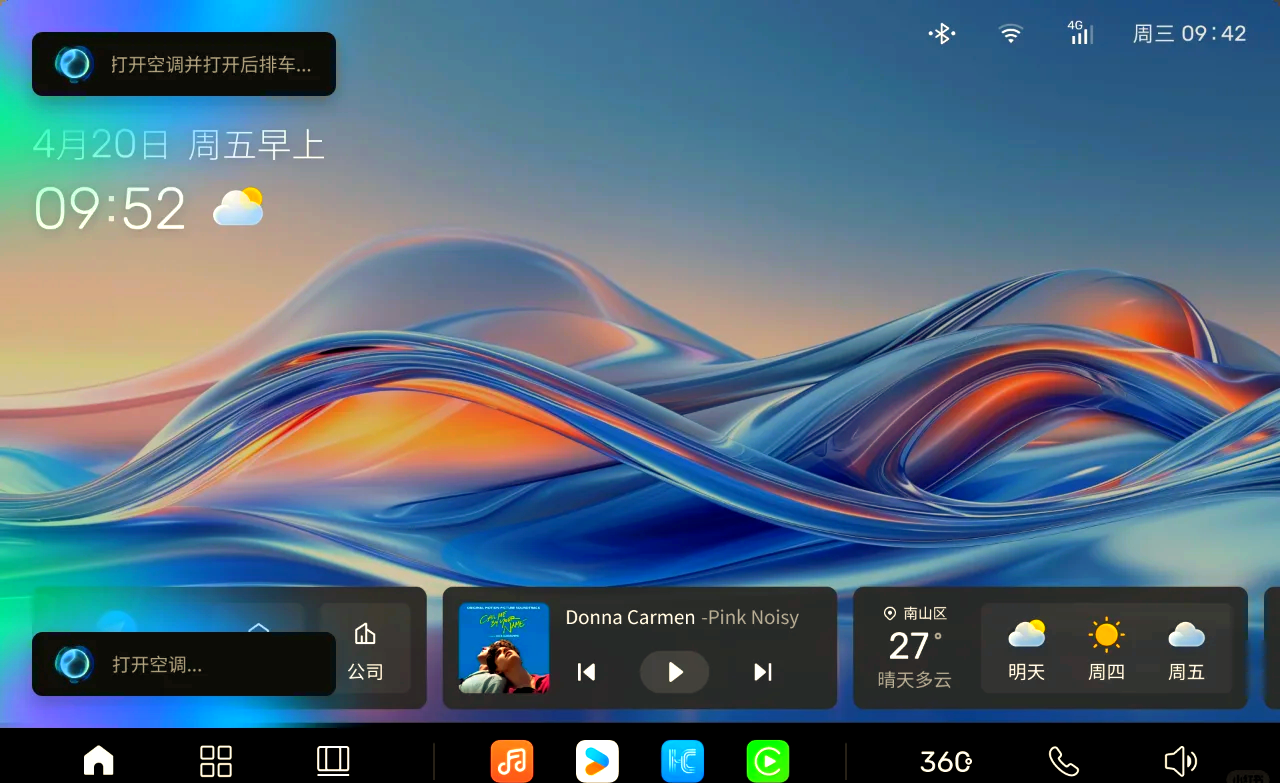
Task: Open the split-screen panel icon
Action: pos(333,761)
